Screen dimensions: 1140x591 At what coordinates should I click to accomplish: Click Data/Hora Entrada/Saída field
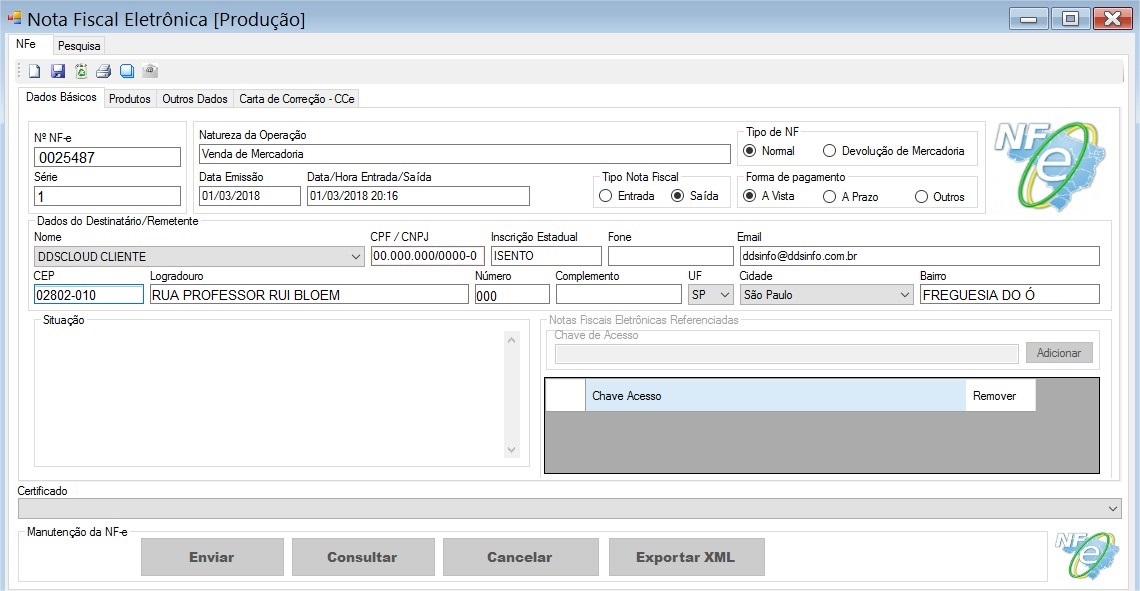pos(418,196)
